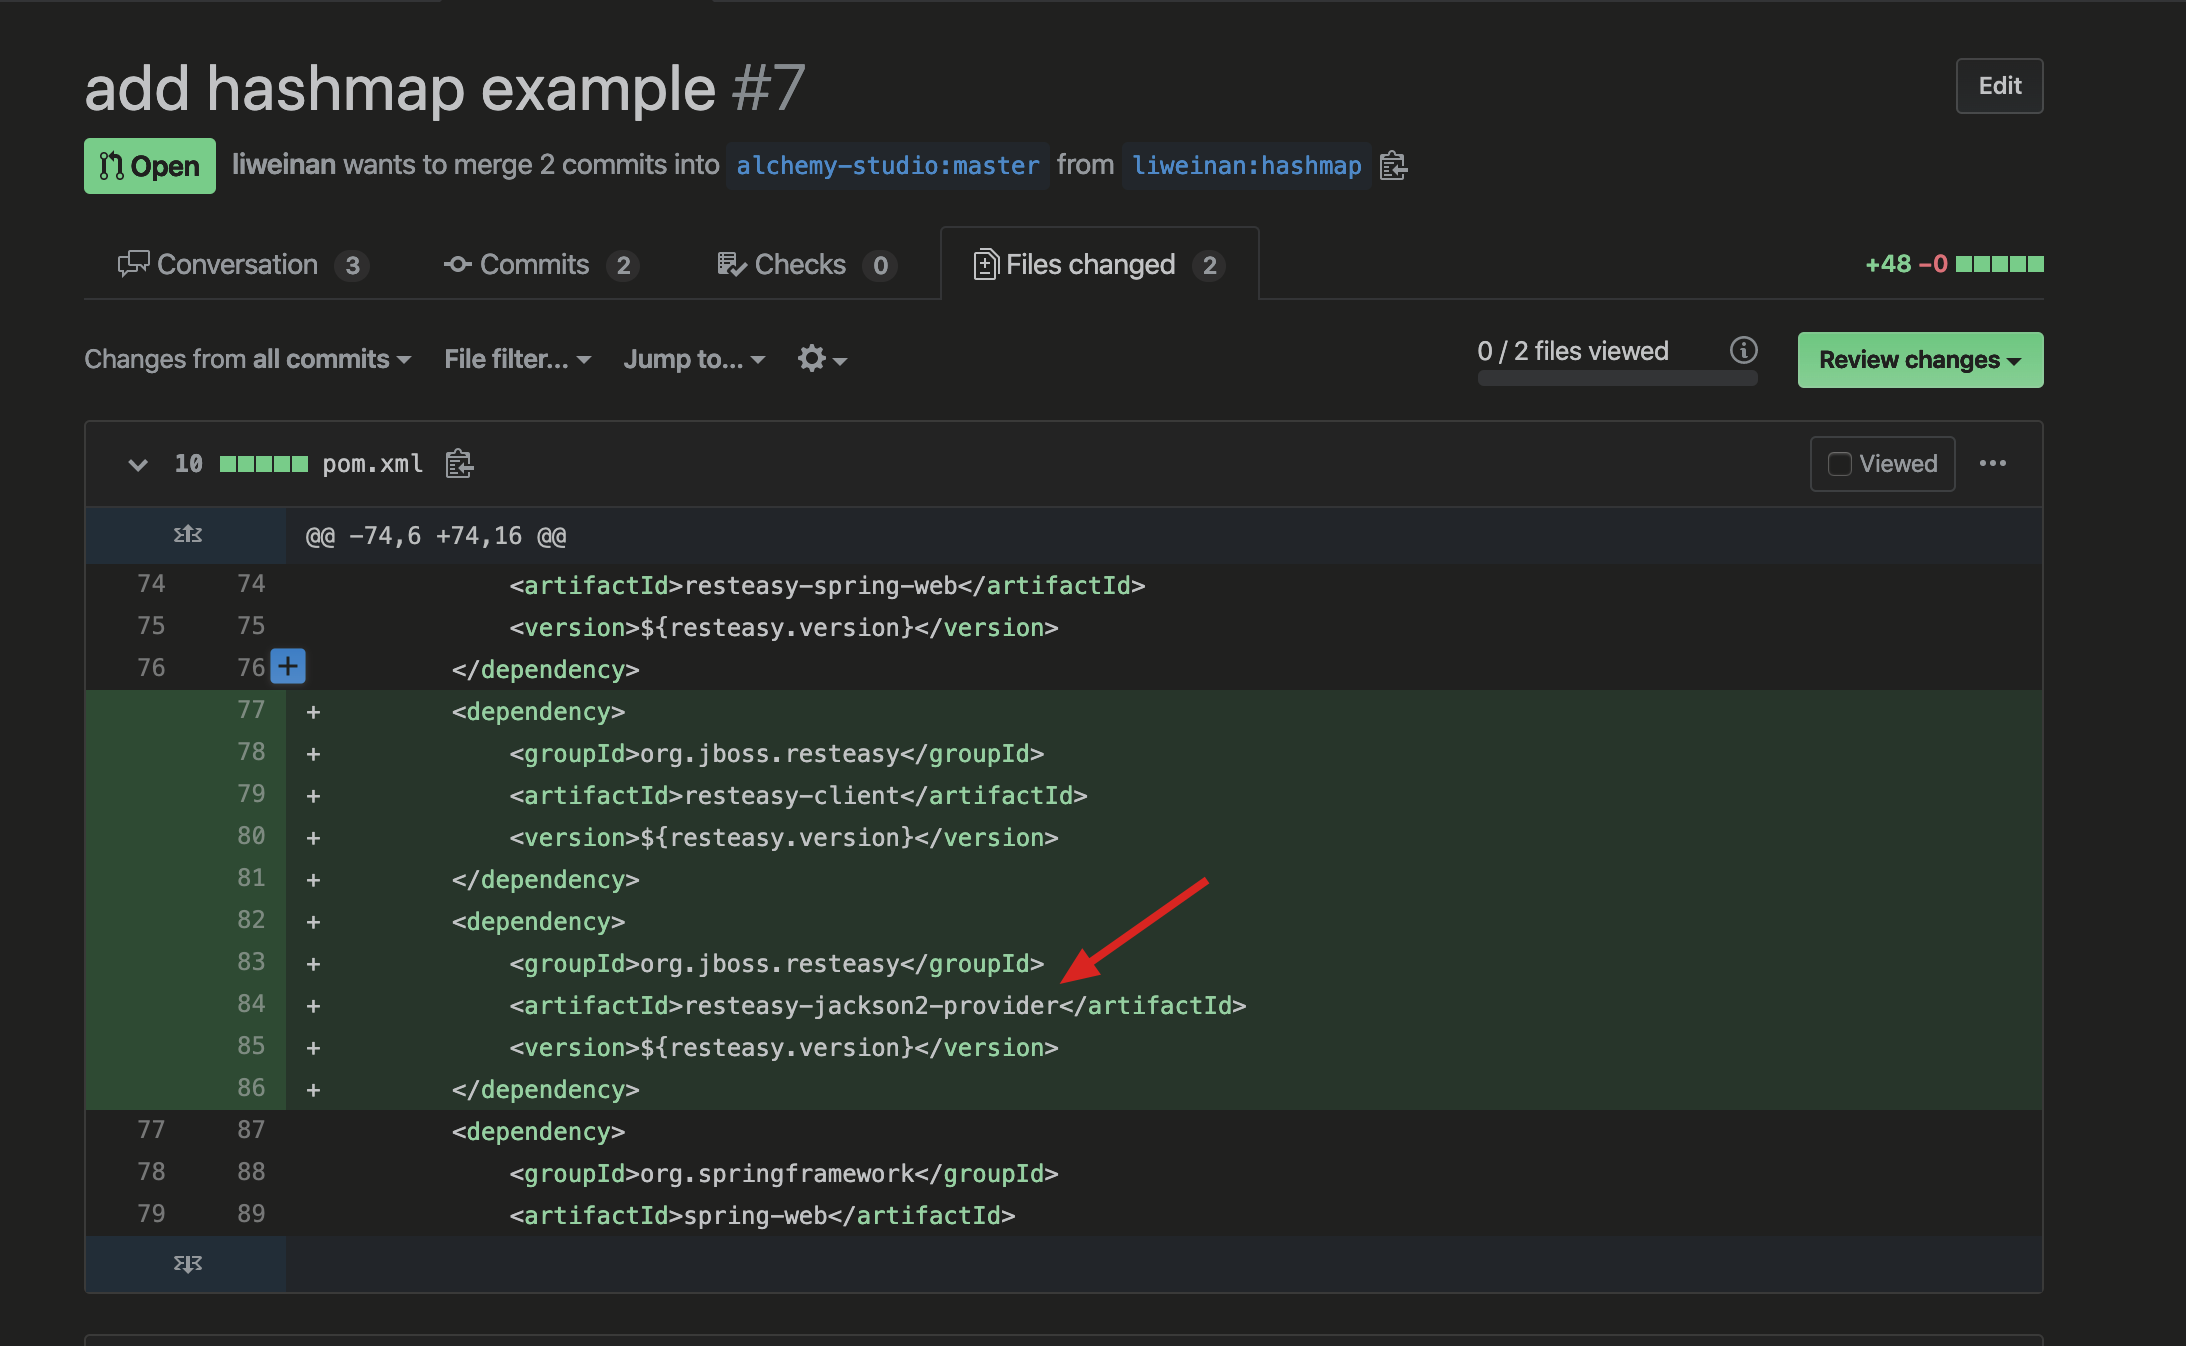The image size is (2186, 1346).
Task: Open the File filter dropdown
Action: tap(517, 359)
